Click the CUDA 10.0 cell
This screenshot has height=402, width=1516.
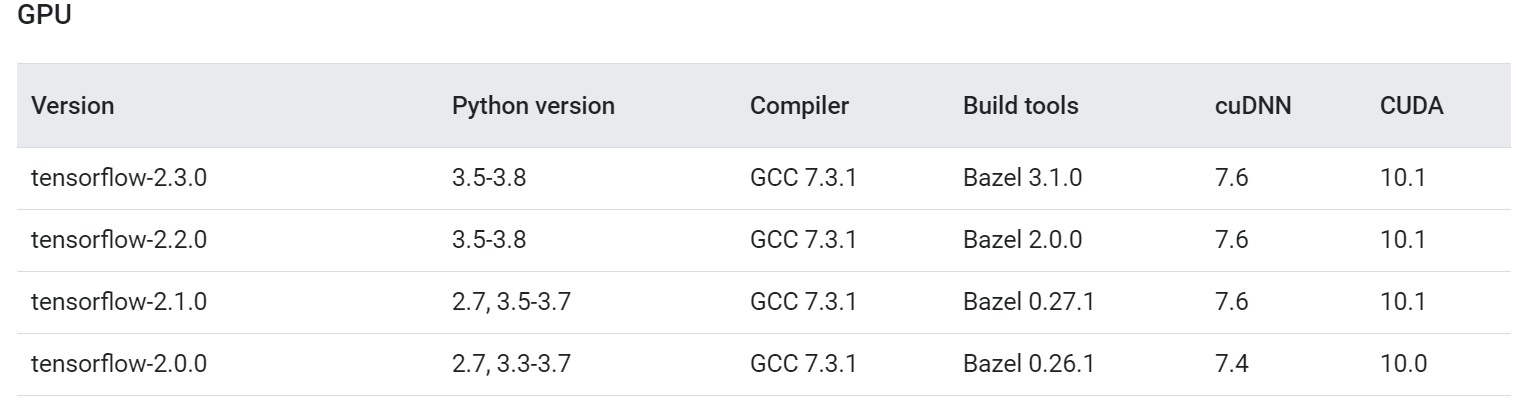[x=1402, y=364]
